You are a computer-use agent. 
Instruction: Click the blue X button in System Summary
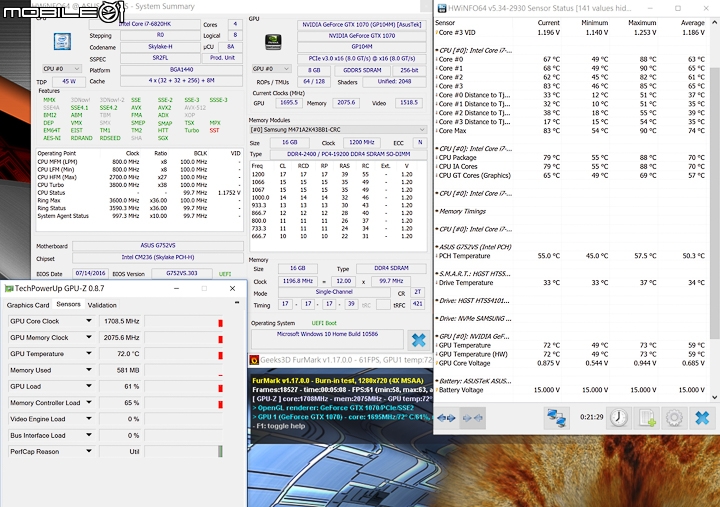pyautogui.click(x=418, y=340)
